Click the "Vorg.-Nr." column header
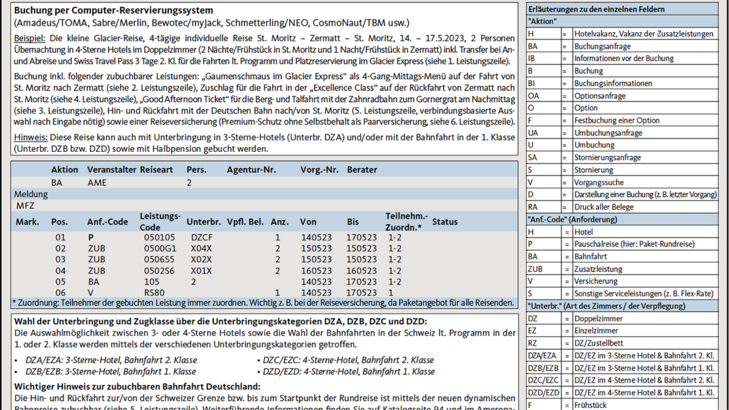 point(319,170)
